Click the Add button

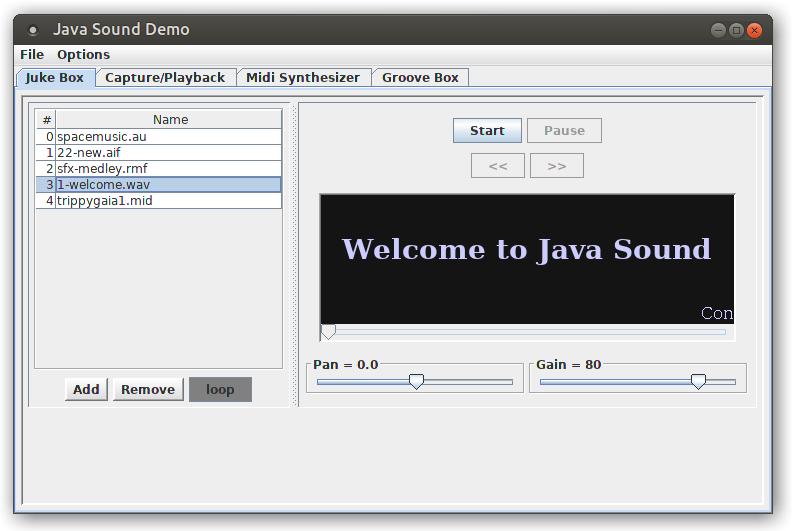pos(86,389)
